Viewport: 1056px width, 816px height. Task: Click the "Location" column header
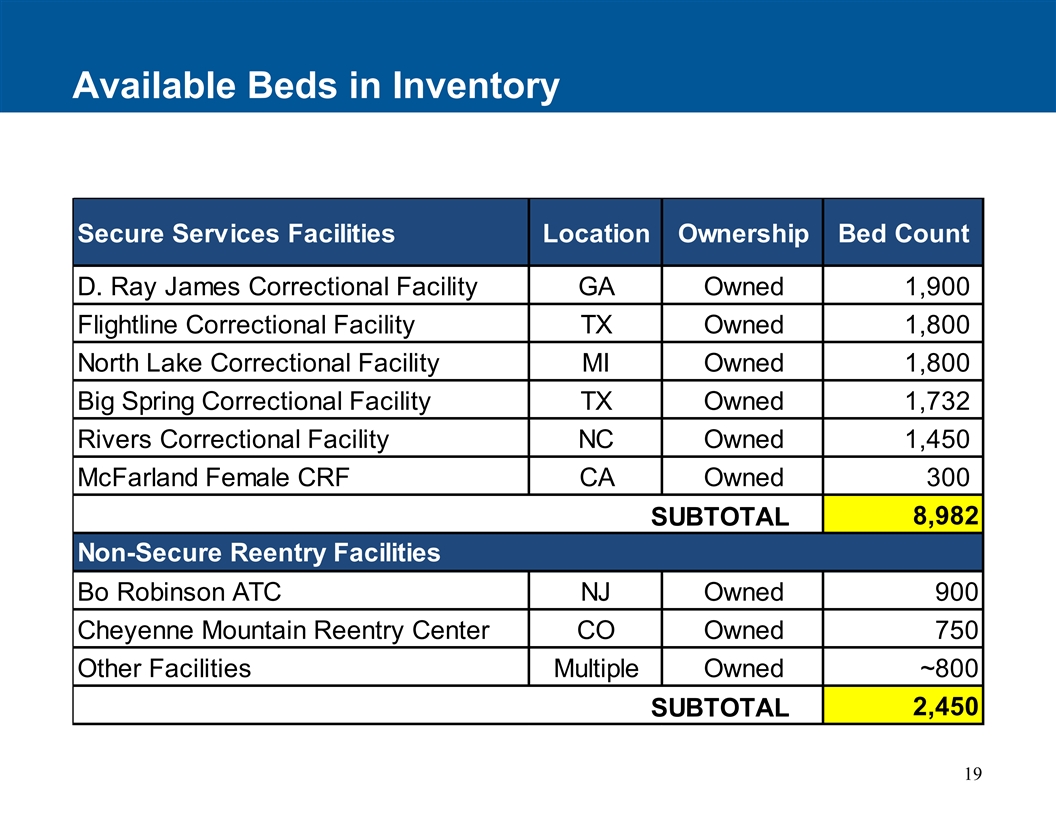pyautogui.click(x=596, y=234)
